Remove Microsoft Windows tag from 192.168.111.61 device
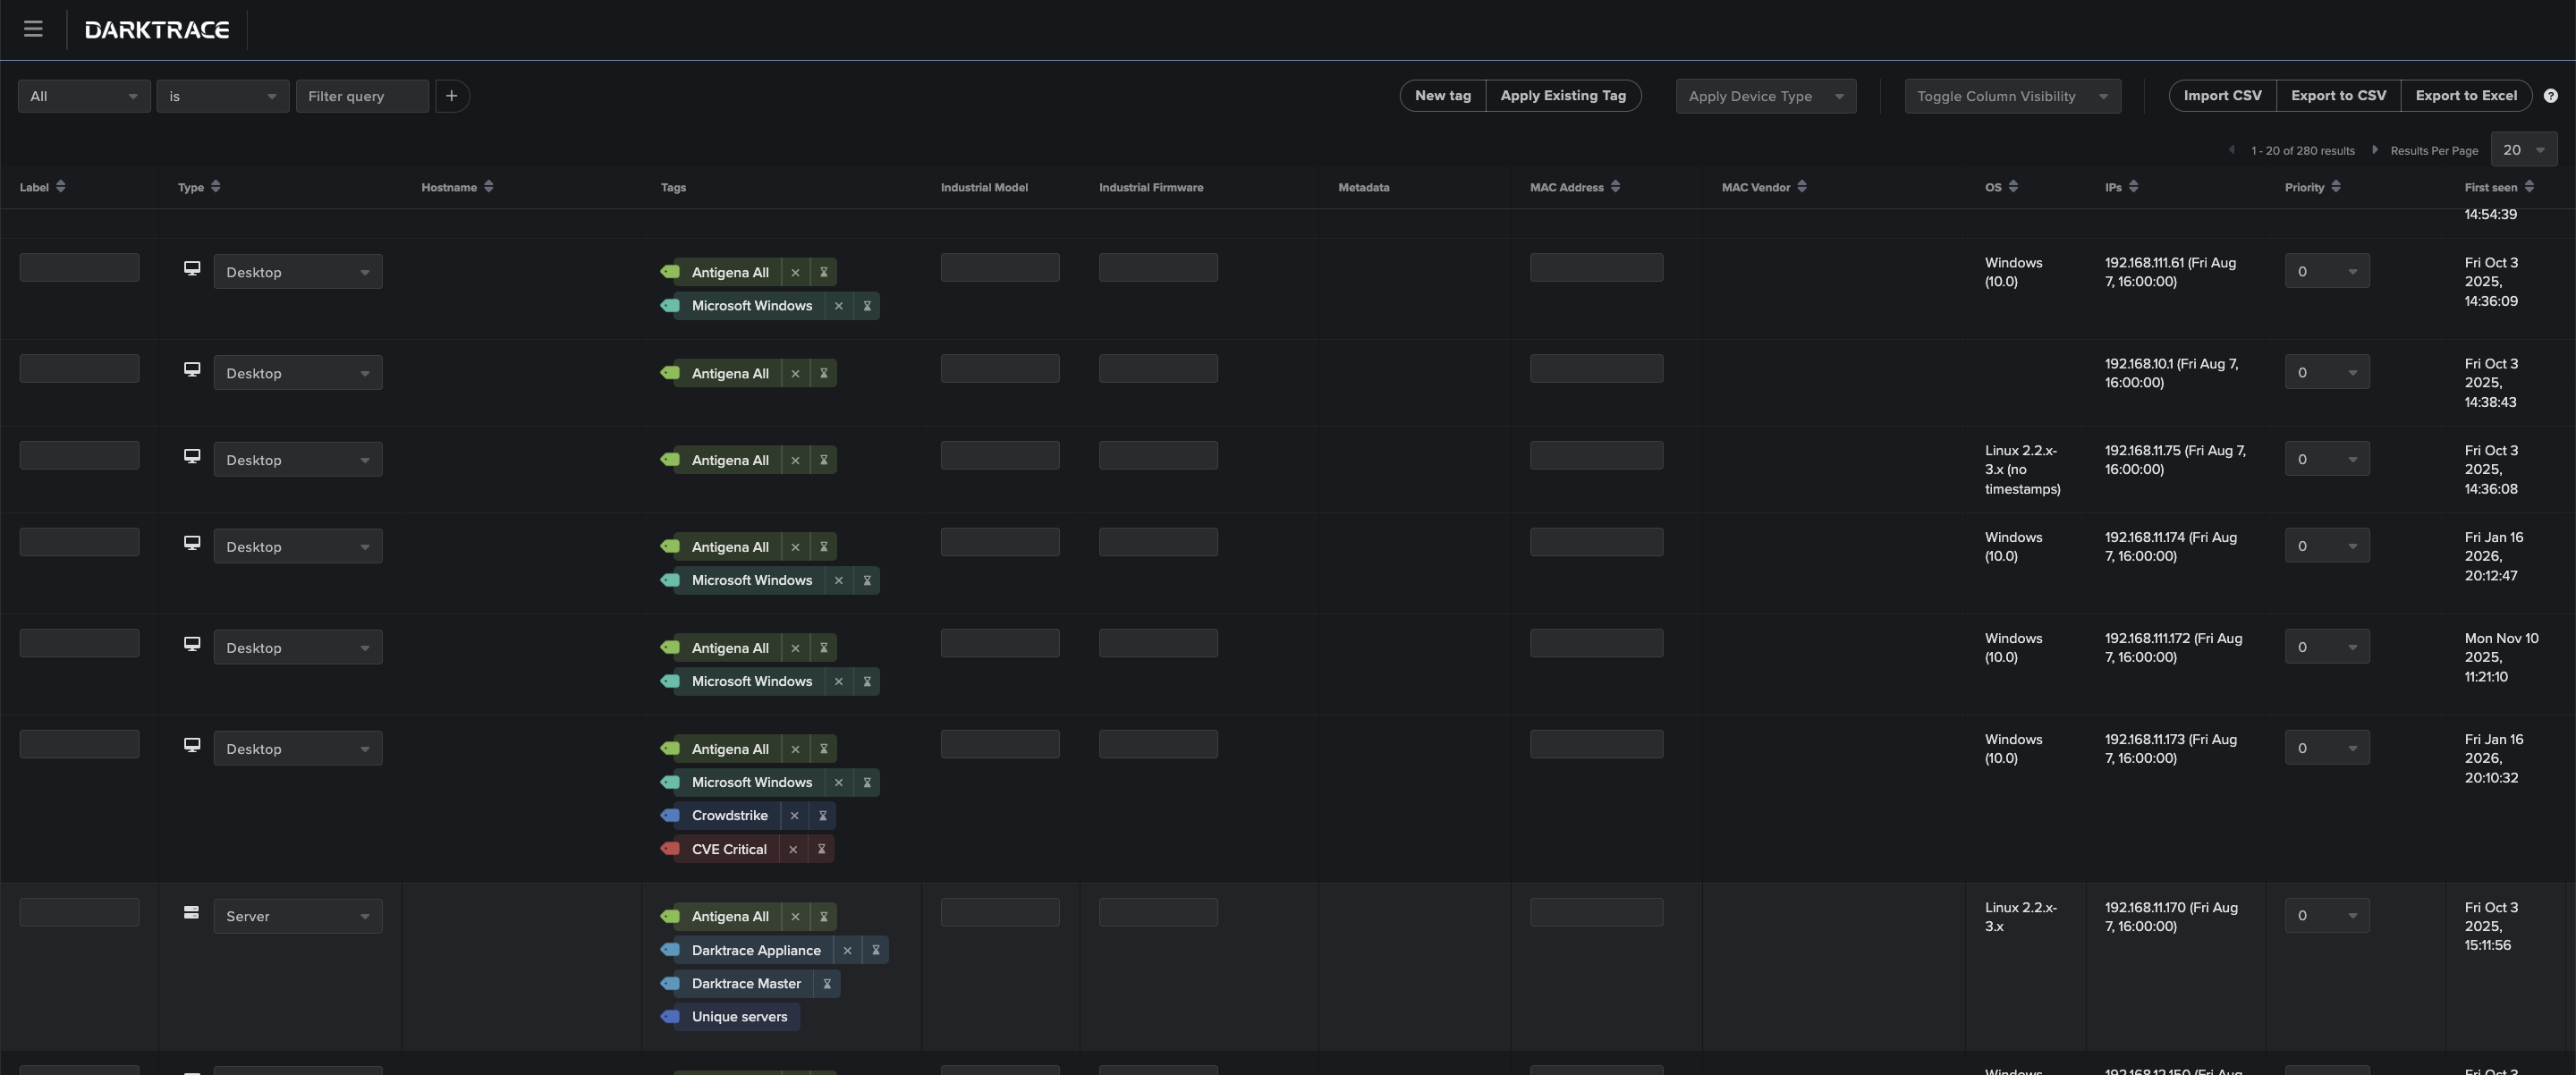The image size is (2576, 1075). click(x=838, y=306)
